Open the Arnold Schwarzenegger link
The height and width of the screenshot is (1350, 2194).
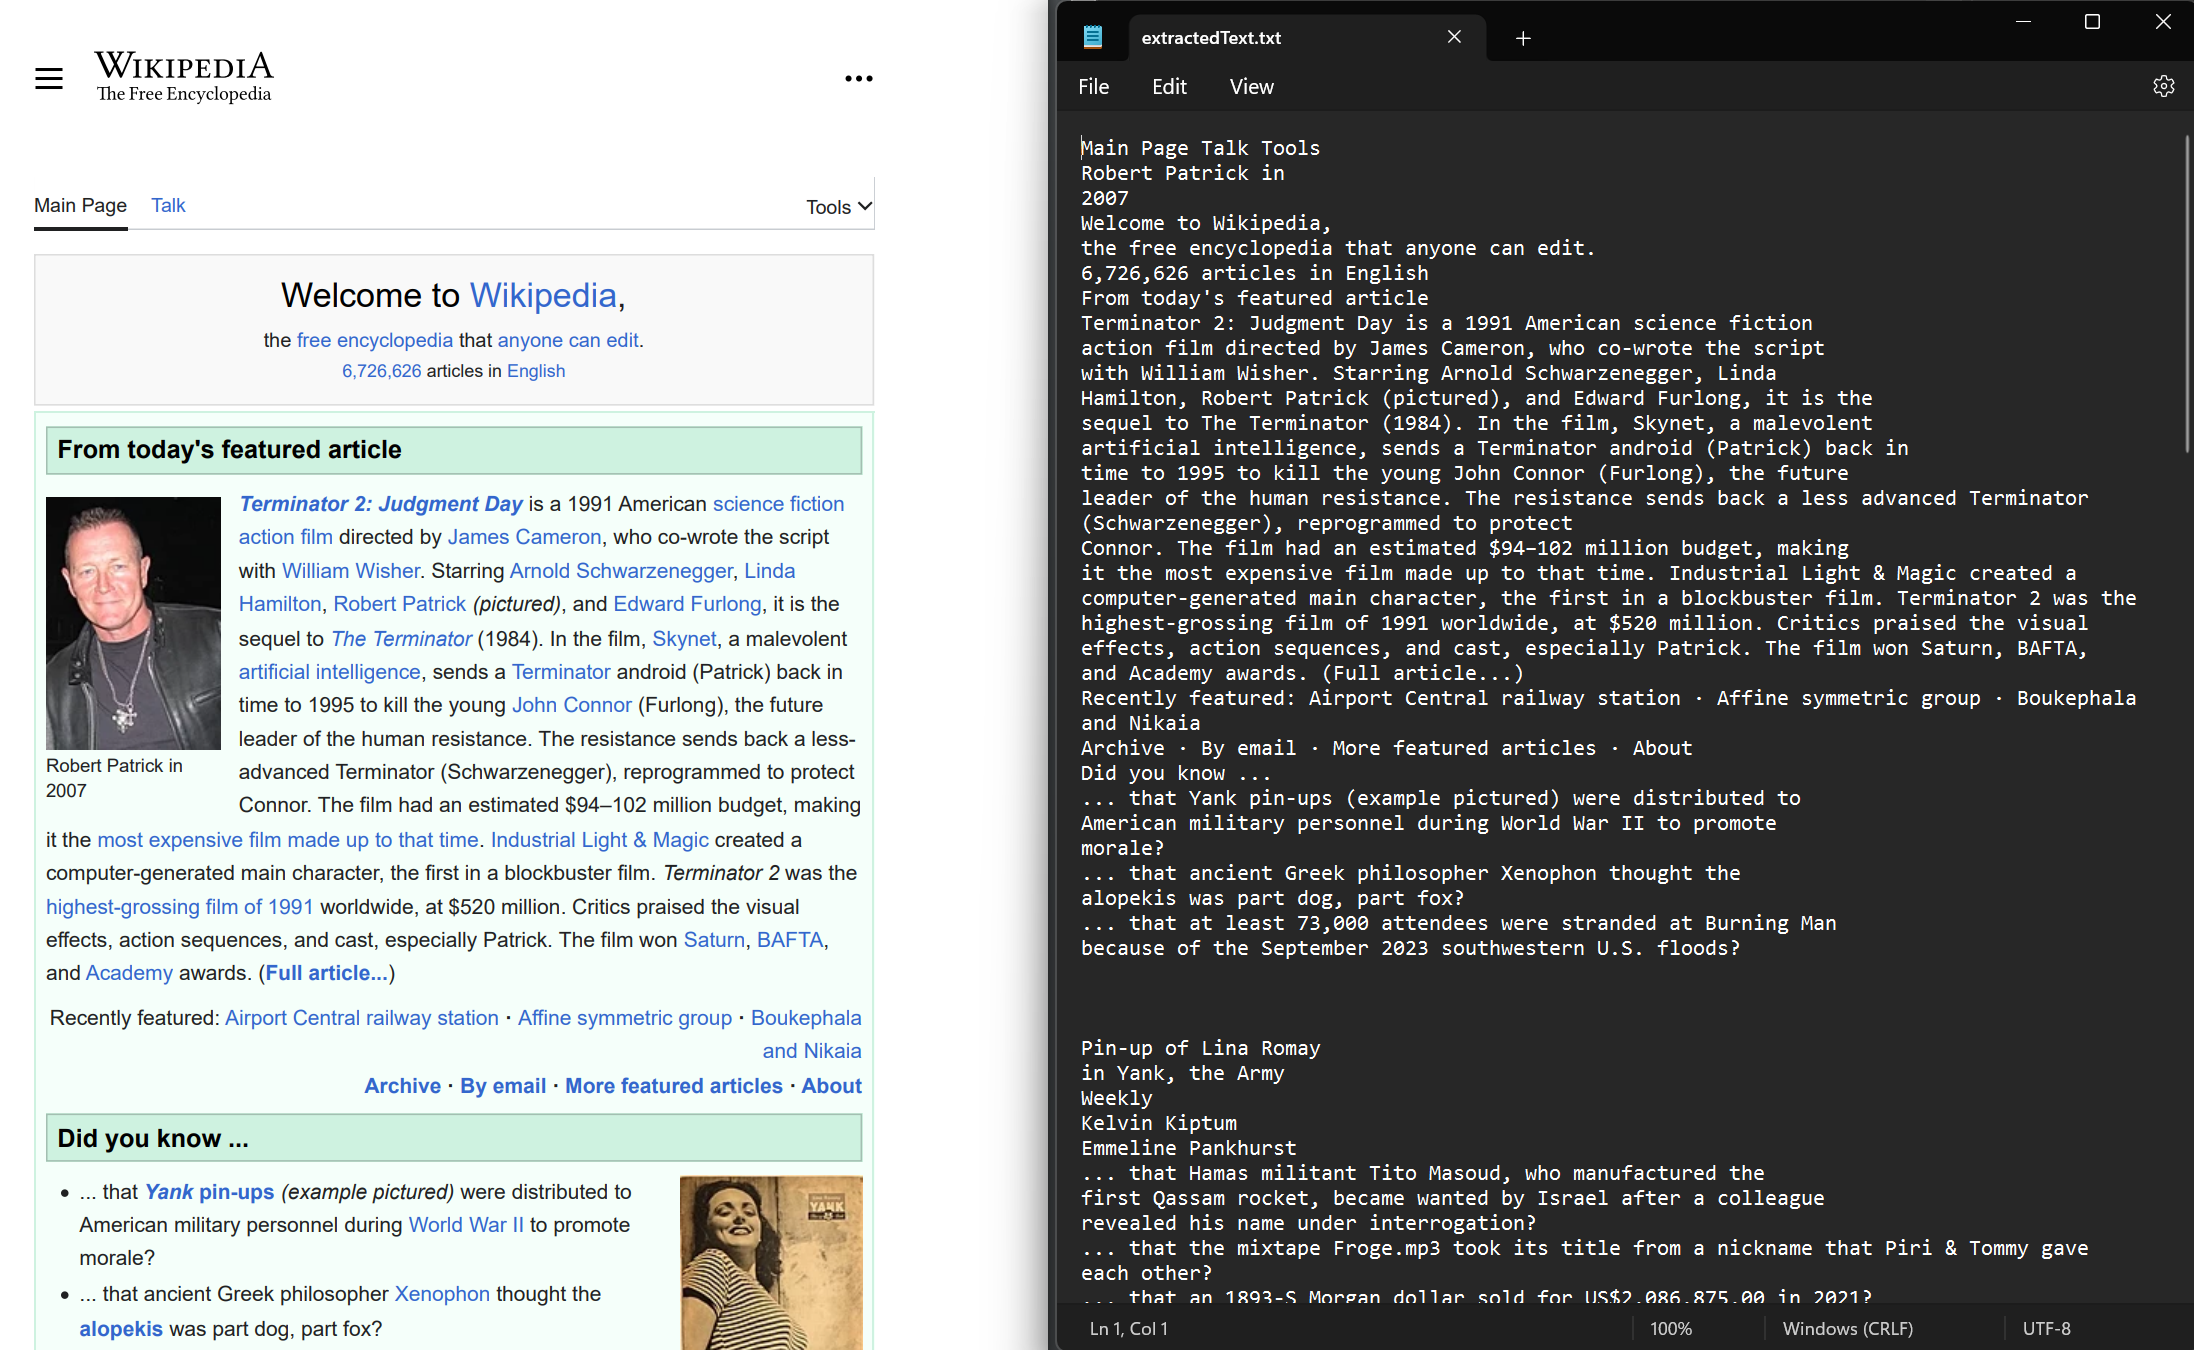(621, 571)
